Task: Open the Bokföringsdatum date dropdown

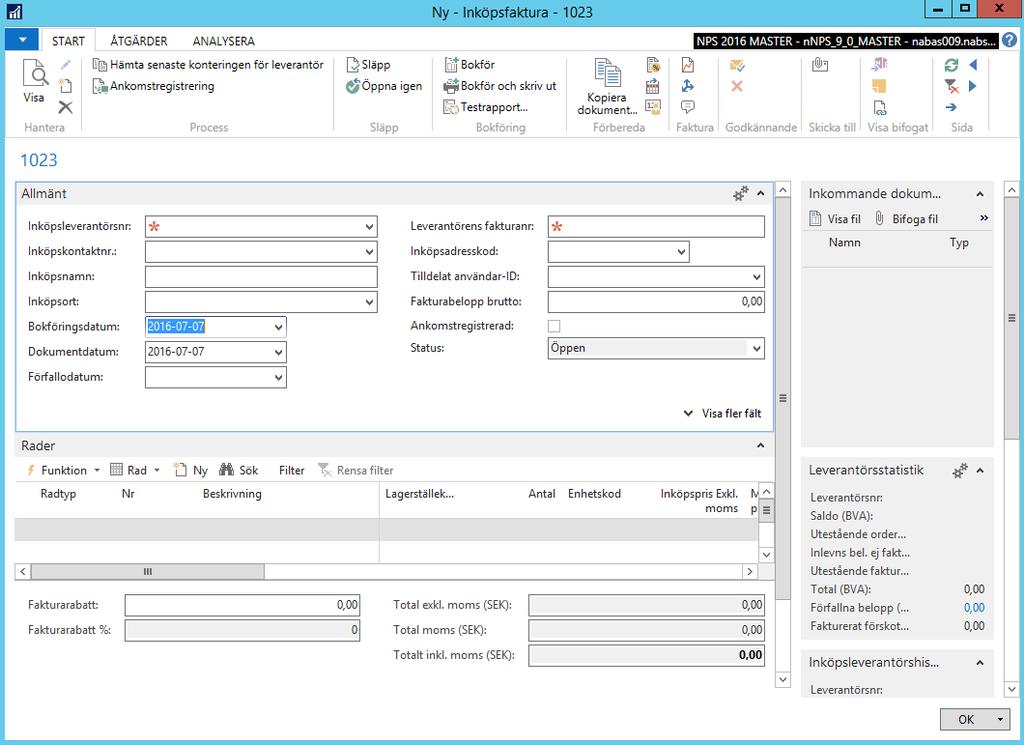Action: (x=279, y=327)
